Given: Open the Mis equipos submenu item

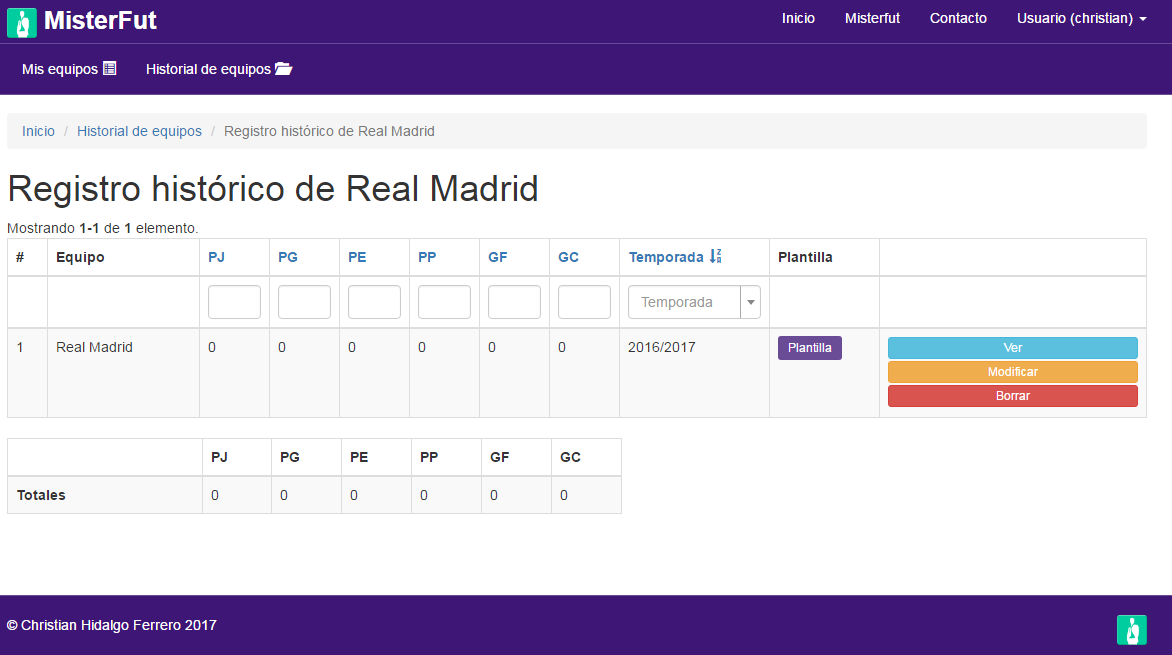Looking at the screenshot, I should point(69,69).
